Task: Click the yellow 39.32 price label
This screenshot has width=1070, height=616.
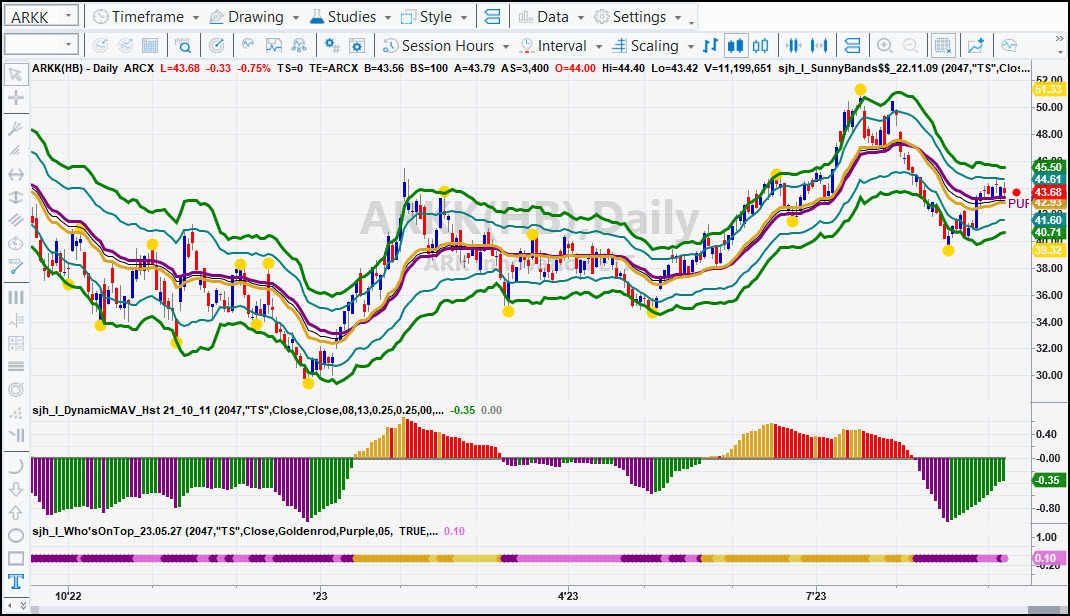Action: click(x=1048, y=250)
